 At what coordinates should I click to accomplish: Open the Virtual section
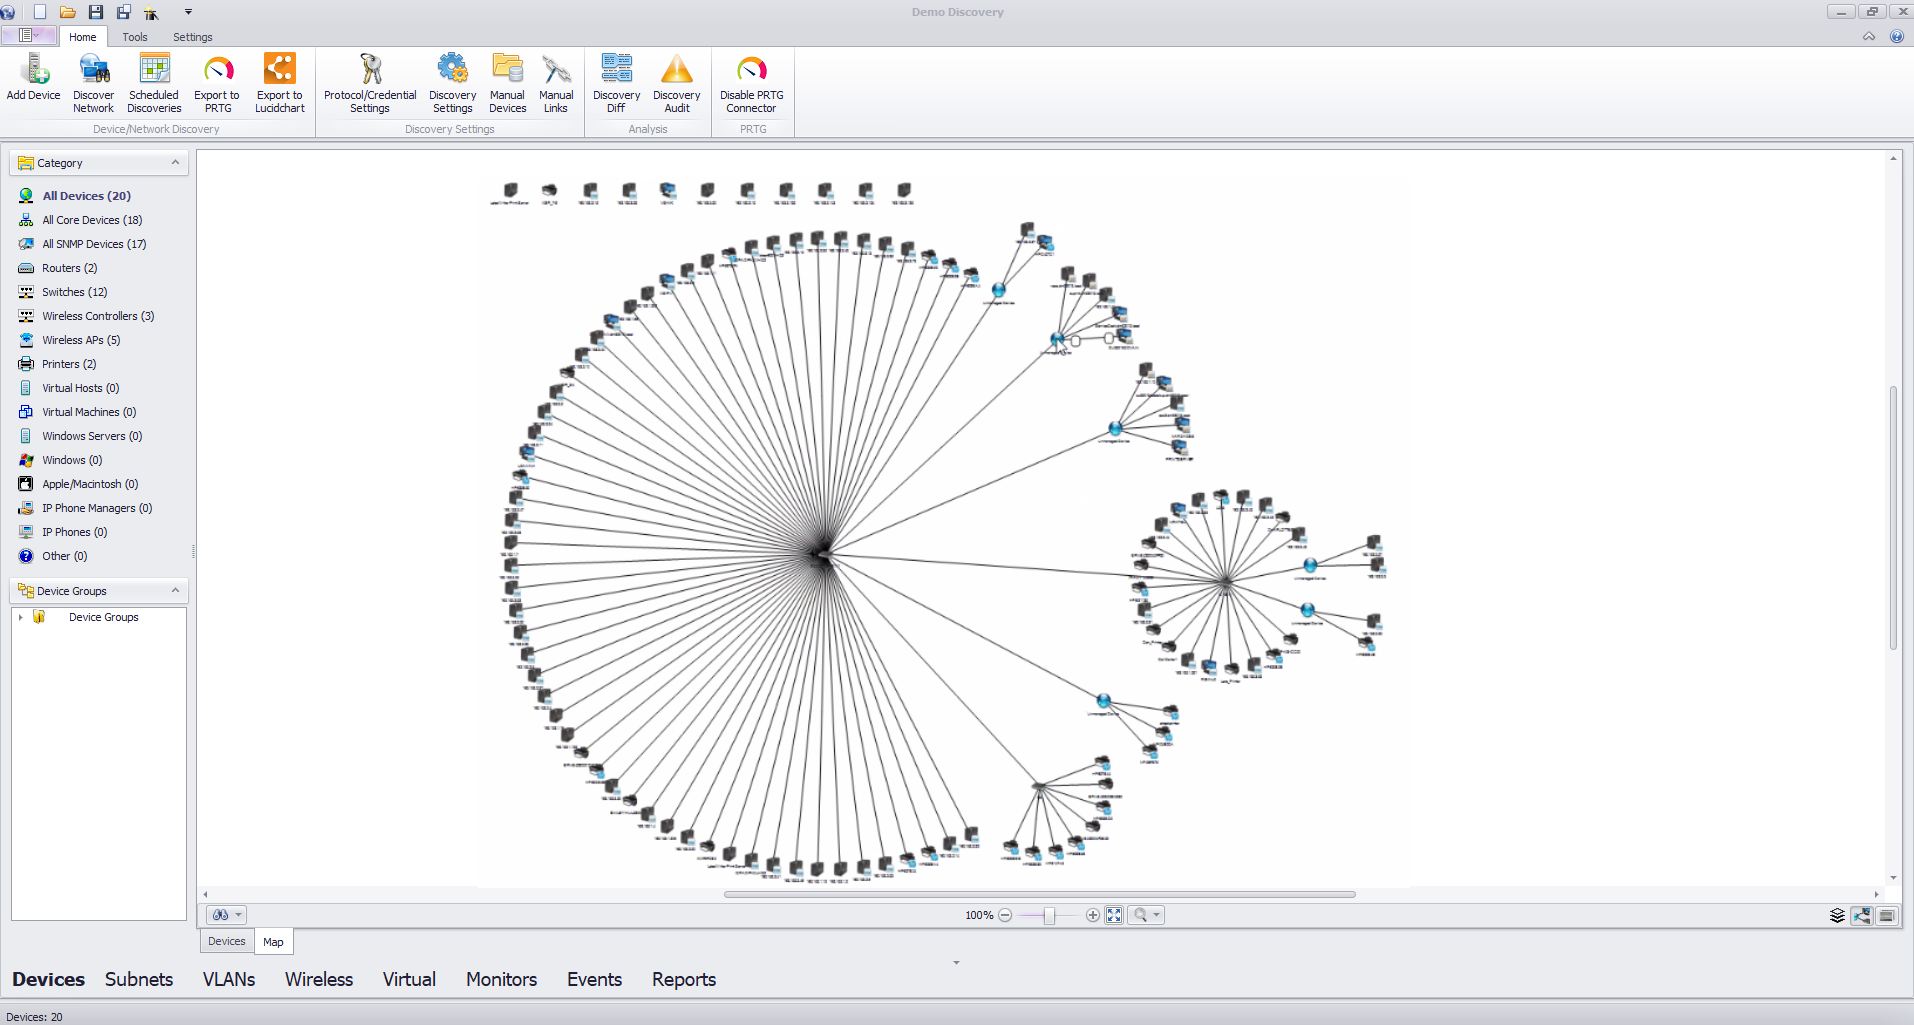point(409,979)
